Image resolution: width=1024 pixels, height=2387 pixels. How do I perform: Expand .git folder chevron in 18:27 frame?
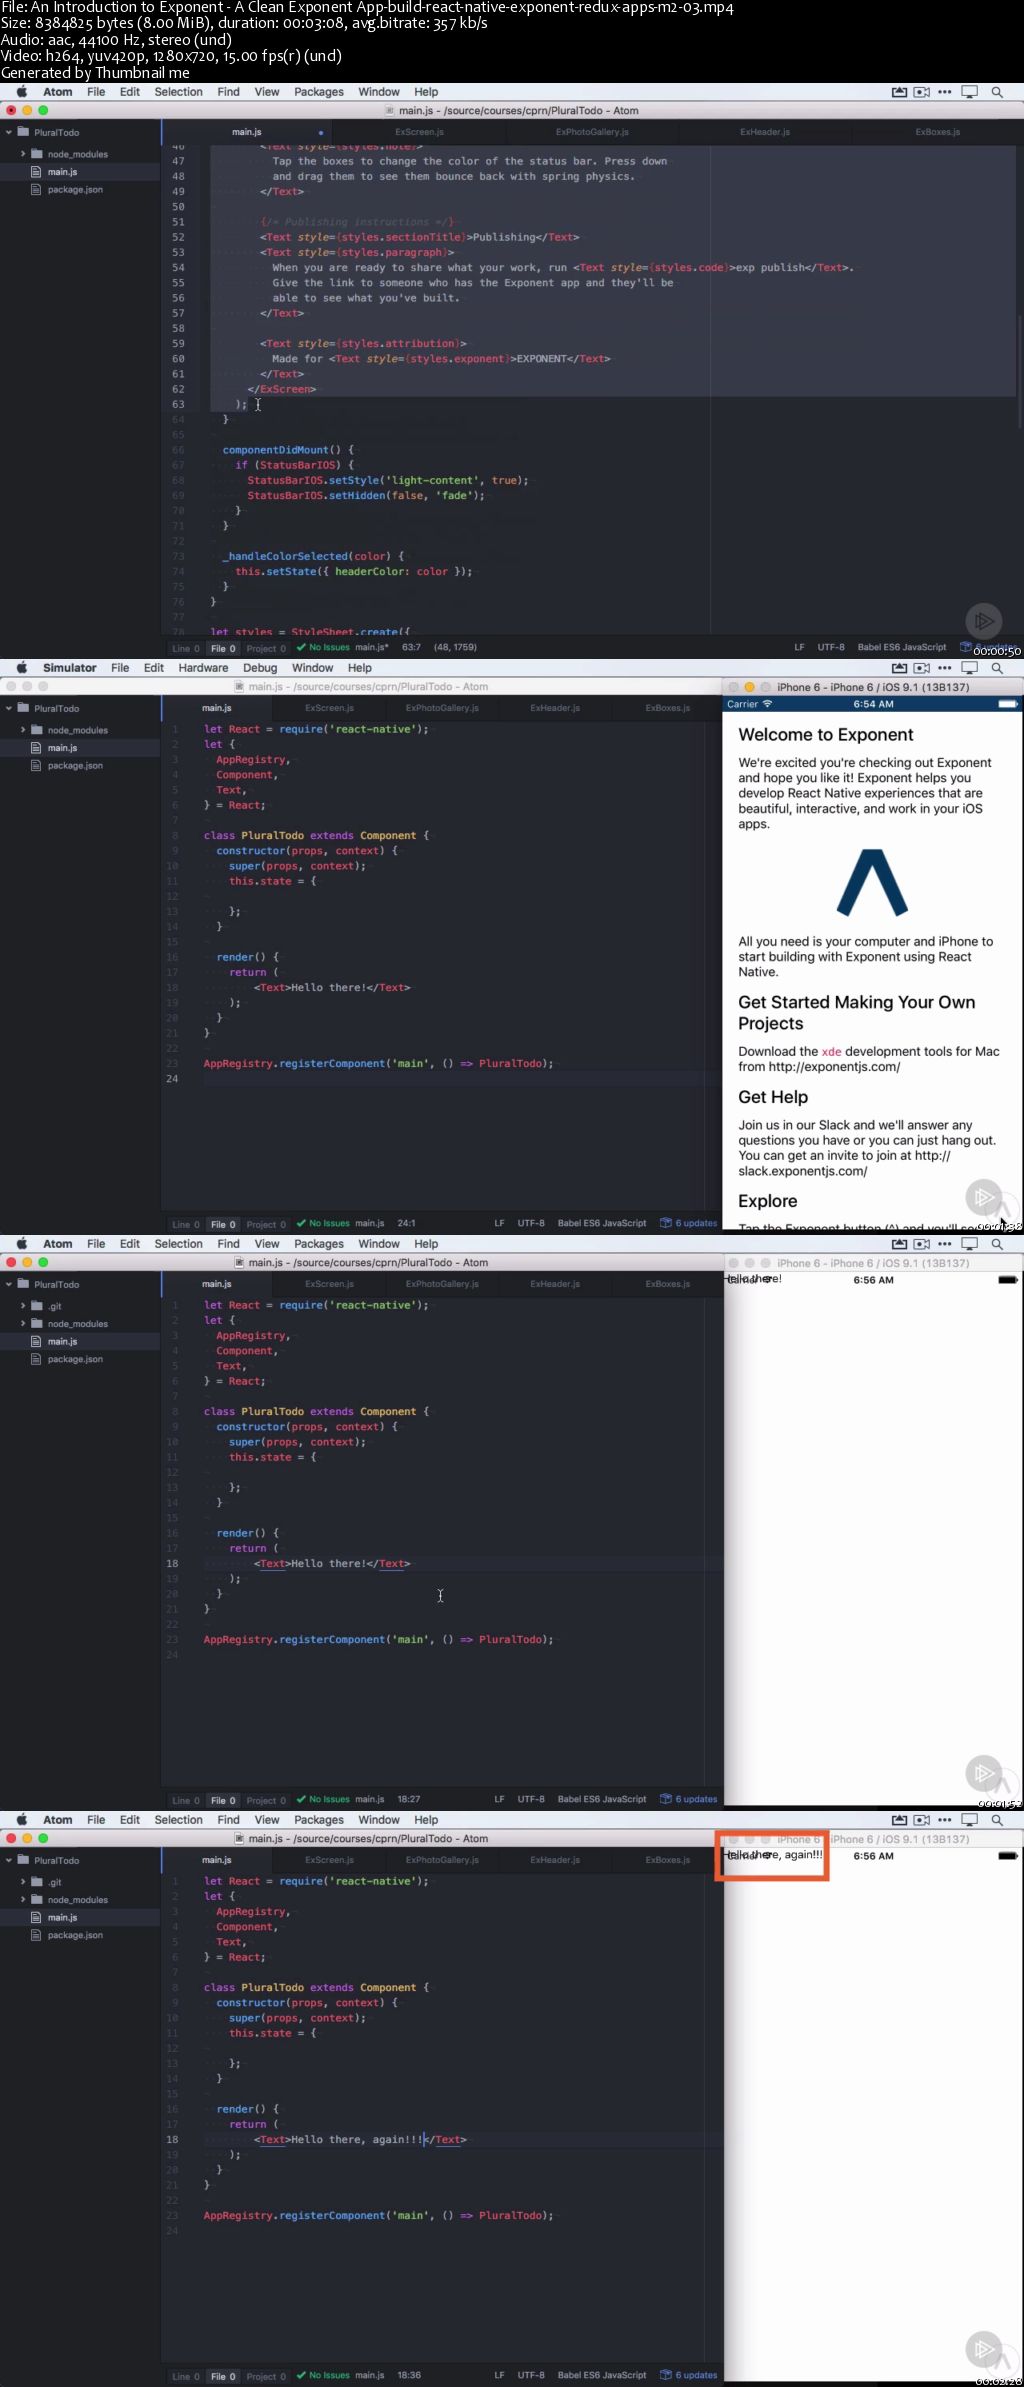click(23, 1306)
